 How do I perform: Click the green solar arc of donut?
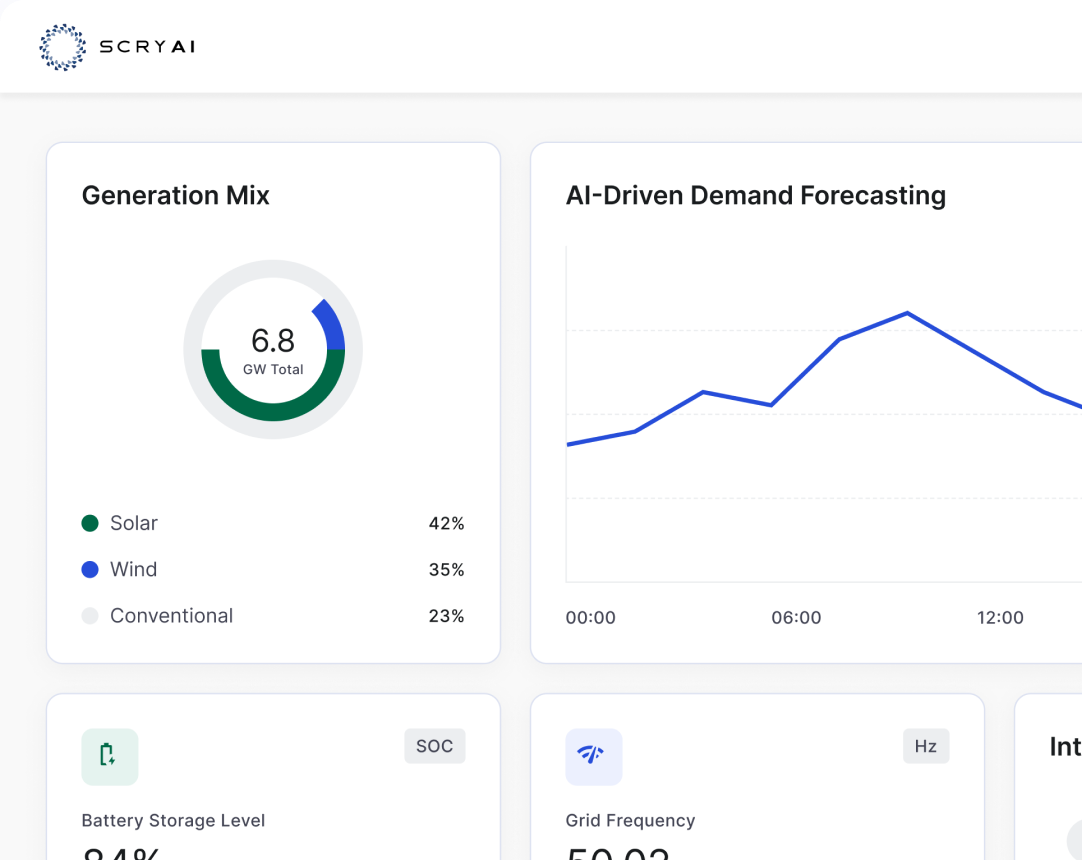[273, 412]
